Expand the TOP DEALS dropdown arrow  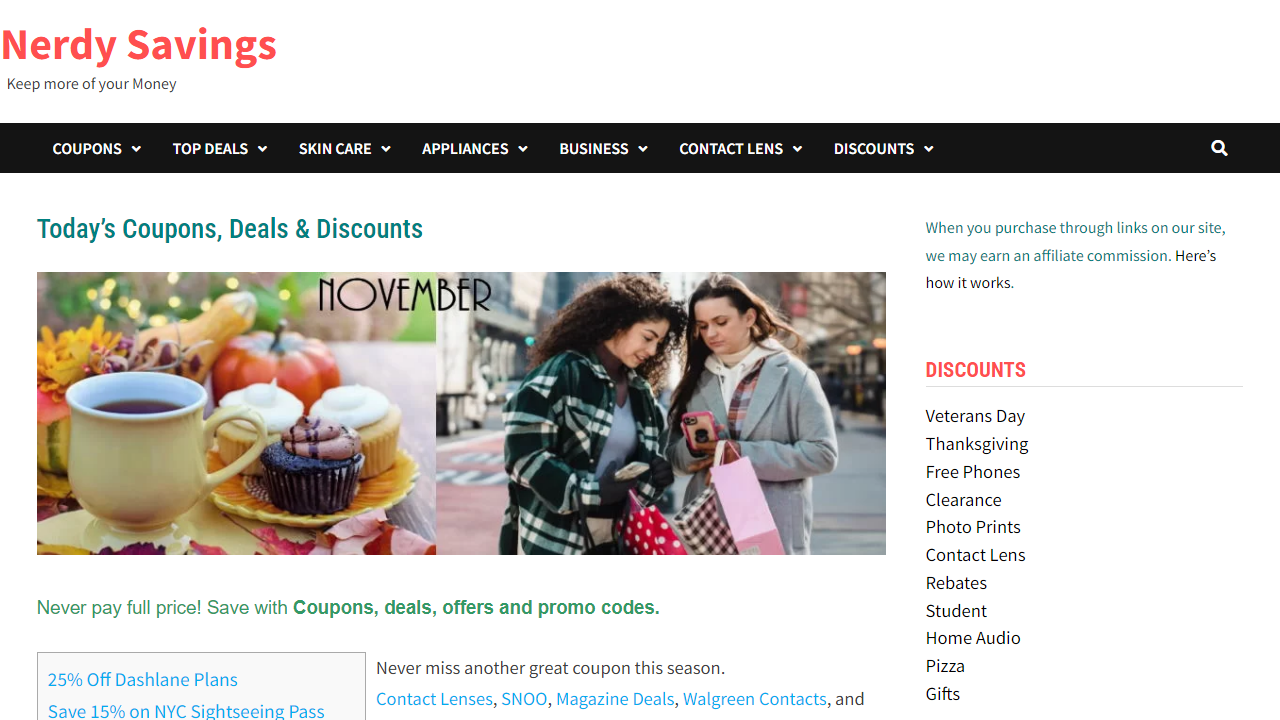pyautogui.click(x=262, y=148)
